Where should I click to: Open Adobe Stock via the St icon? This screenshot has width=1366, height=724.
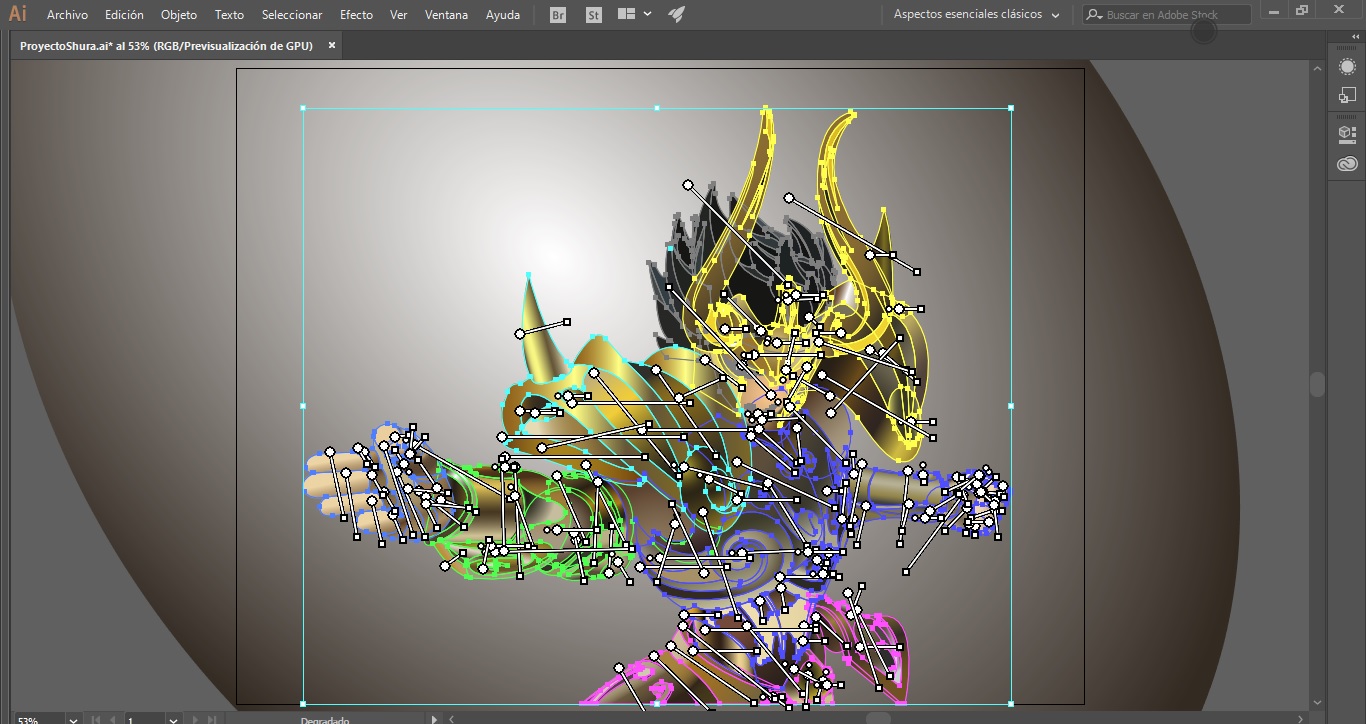[x=594, y=15]
